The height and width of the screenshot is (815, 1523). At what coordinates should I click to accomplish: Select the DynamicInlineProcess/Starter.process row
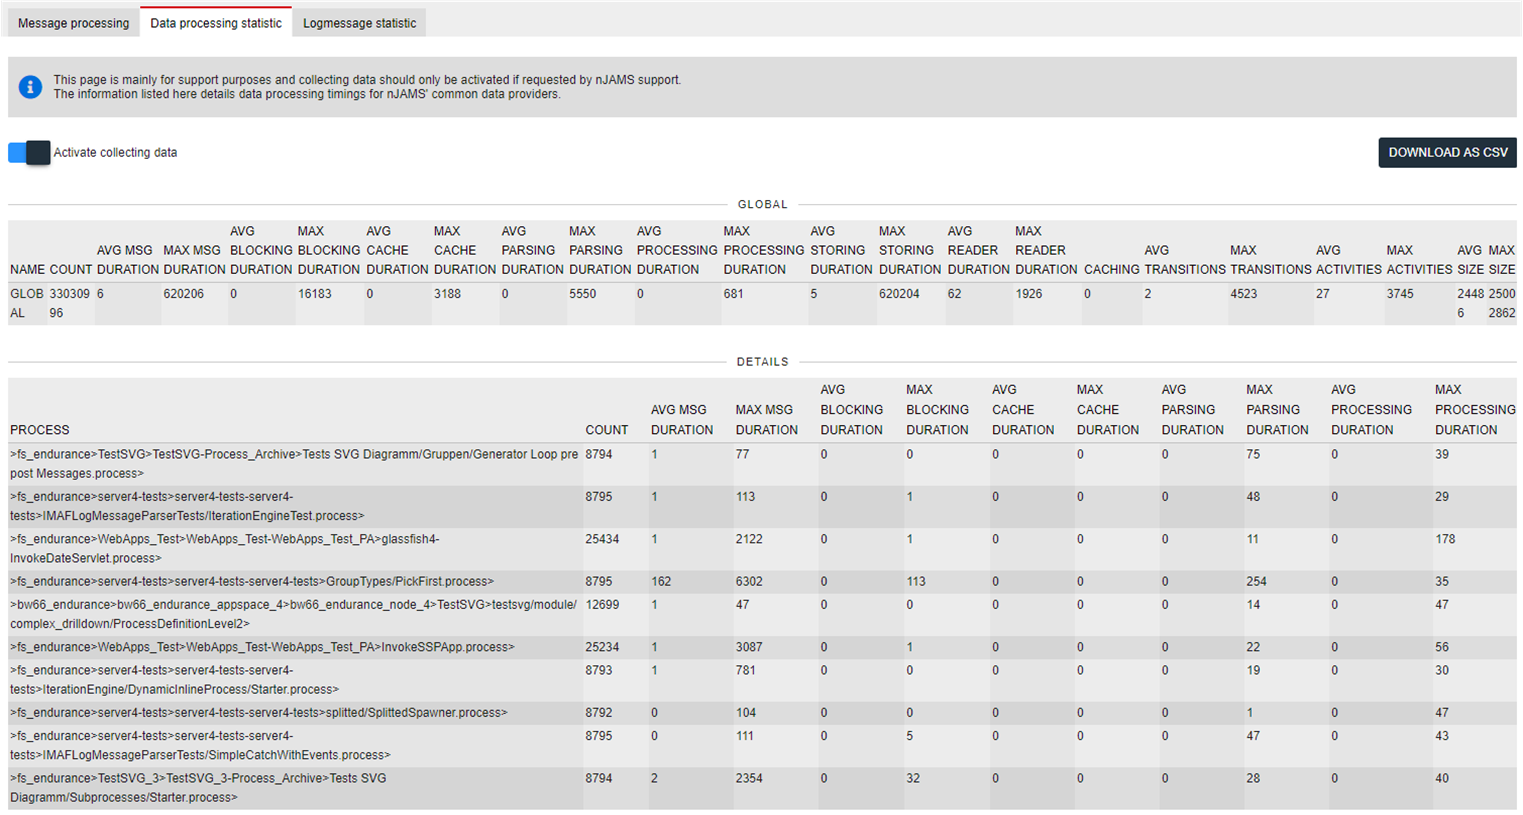point(762,680)
